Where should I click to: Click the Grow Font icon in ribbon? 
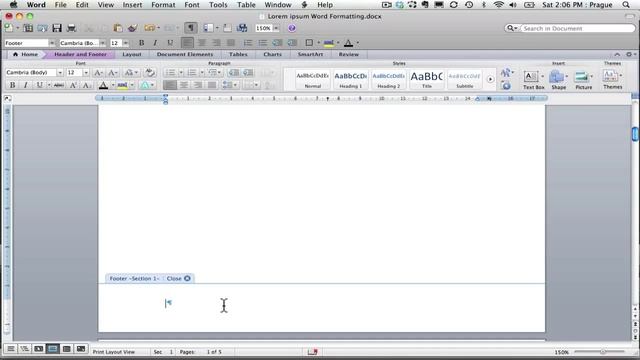point(98,73)
